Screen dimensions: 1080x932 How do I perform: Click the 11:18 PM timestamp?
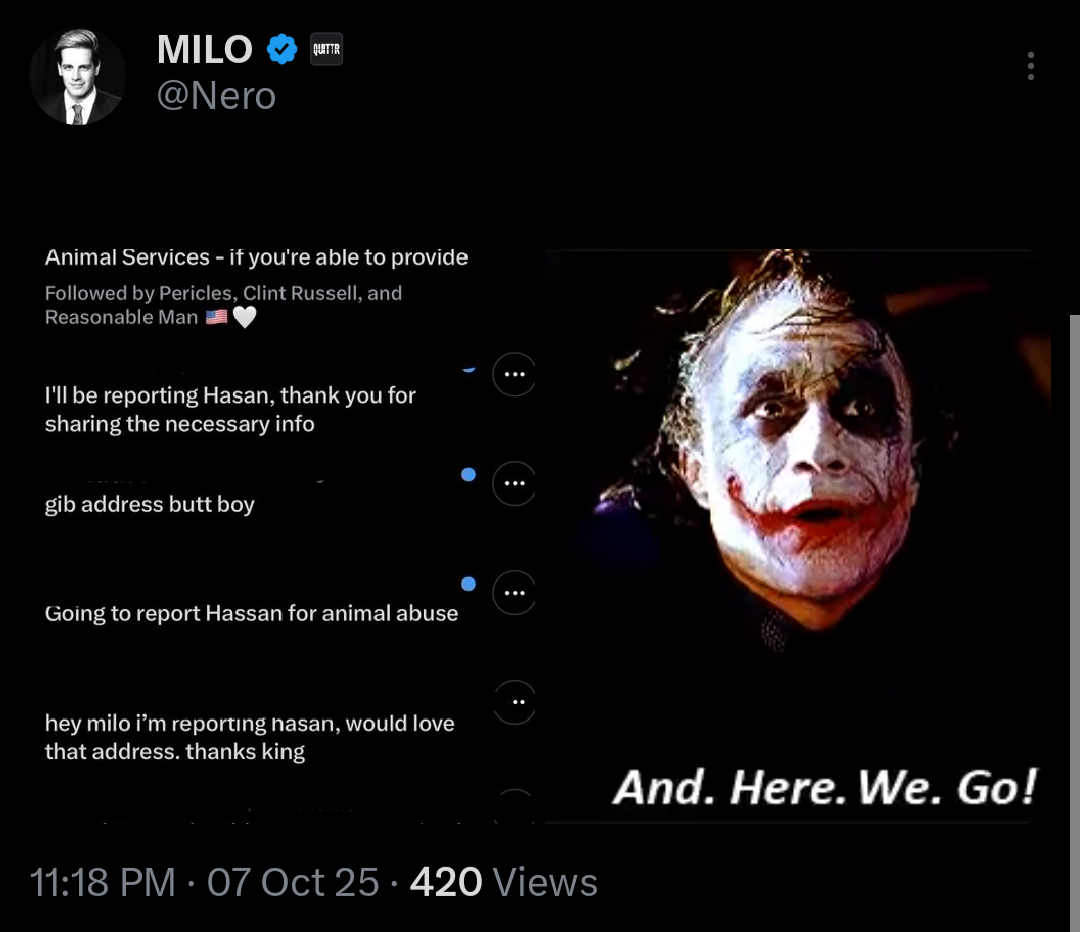102,882
